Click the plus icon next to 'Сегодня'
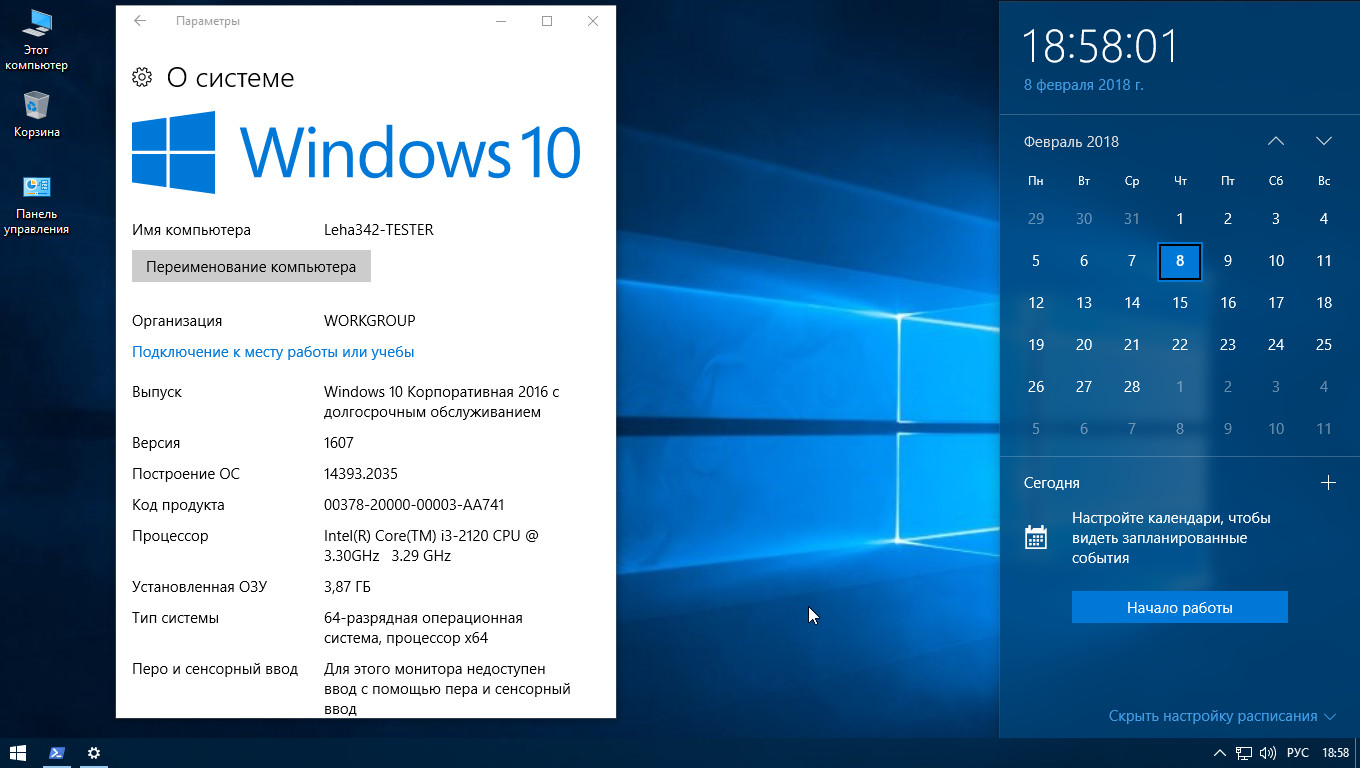This screenshot has height=768, width=1360. [1328, 483]
